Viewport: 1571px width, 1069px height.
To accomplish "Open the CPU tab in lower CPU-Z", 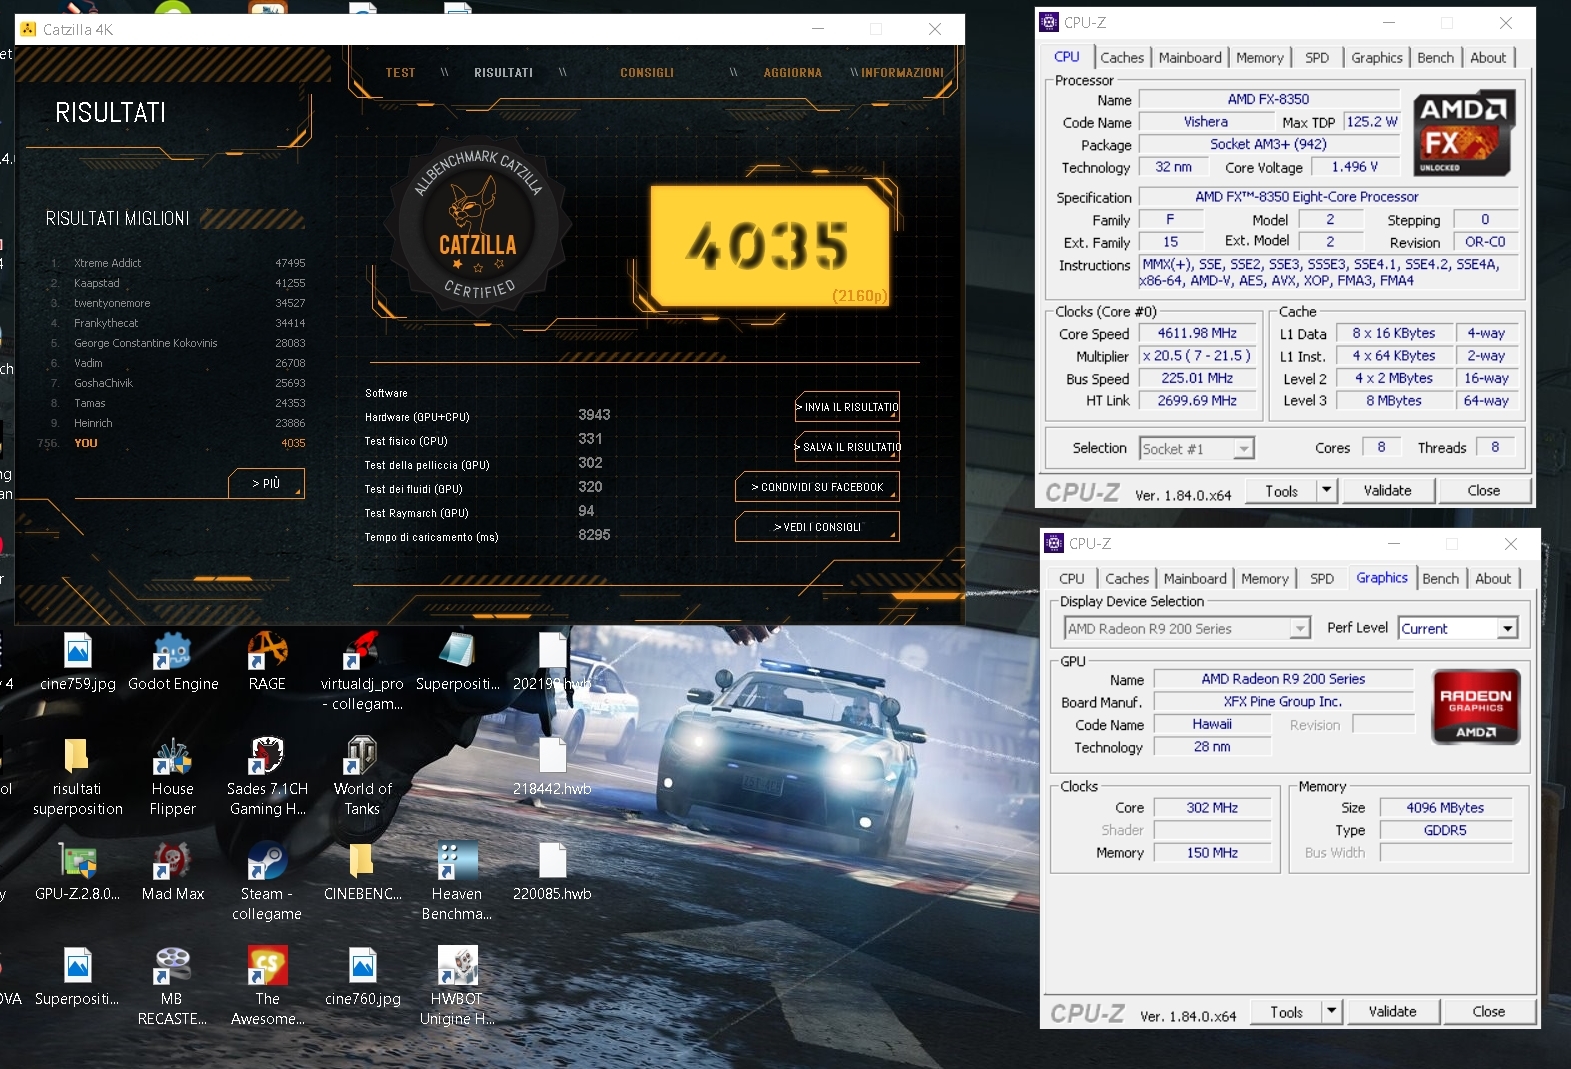I will tap(1072, 578).
